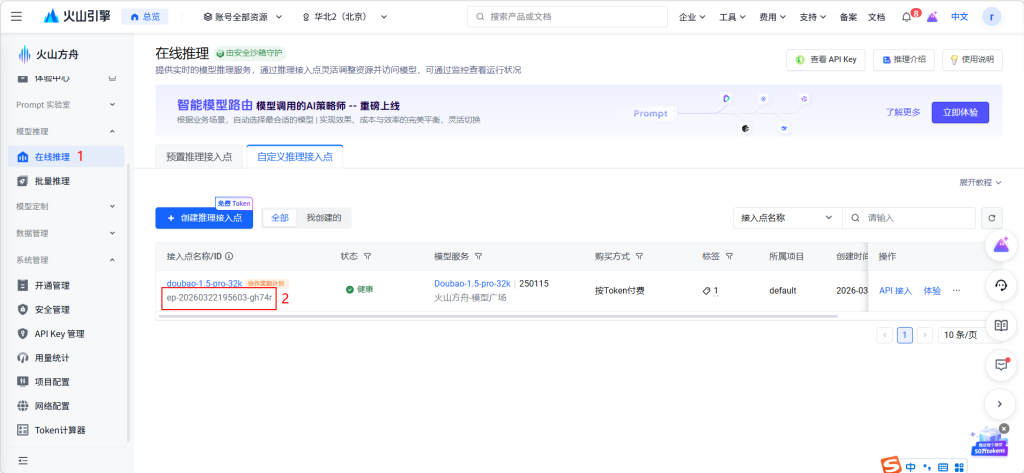Click the filter icon next to 状态 column

tap(368, 256)
